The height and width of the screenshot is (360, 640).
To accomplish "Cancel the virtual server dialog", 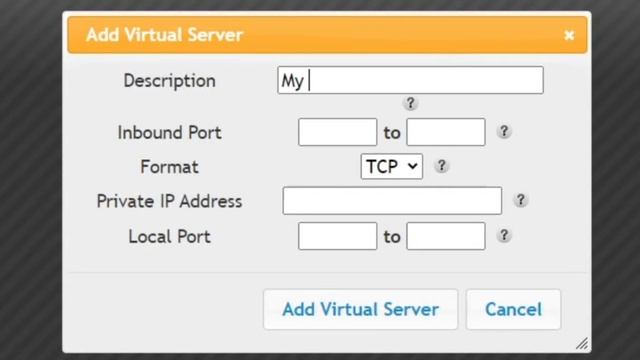I will [513, 309].
